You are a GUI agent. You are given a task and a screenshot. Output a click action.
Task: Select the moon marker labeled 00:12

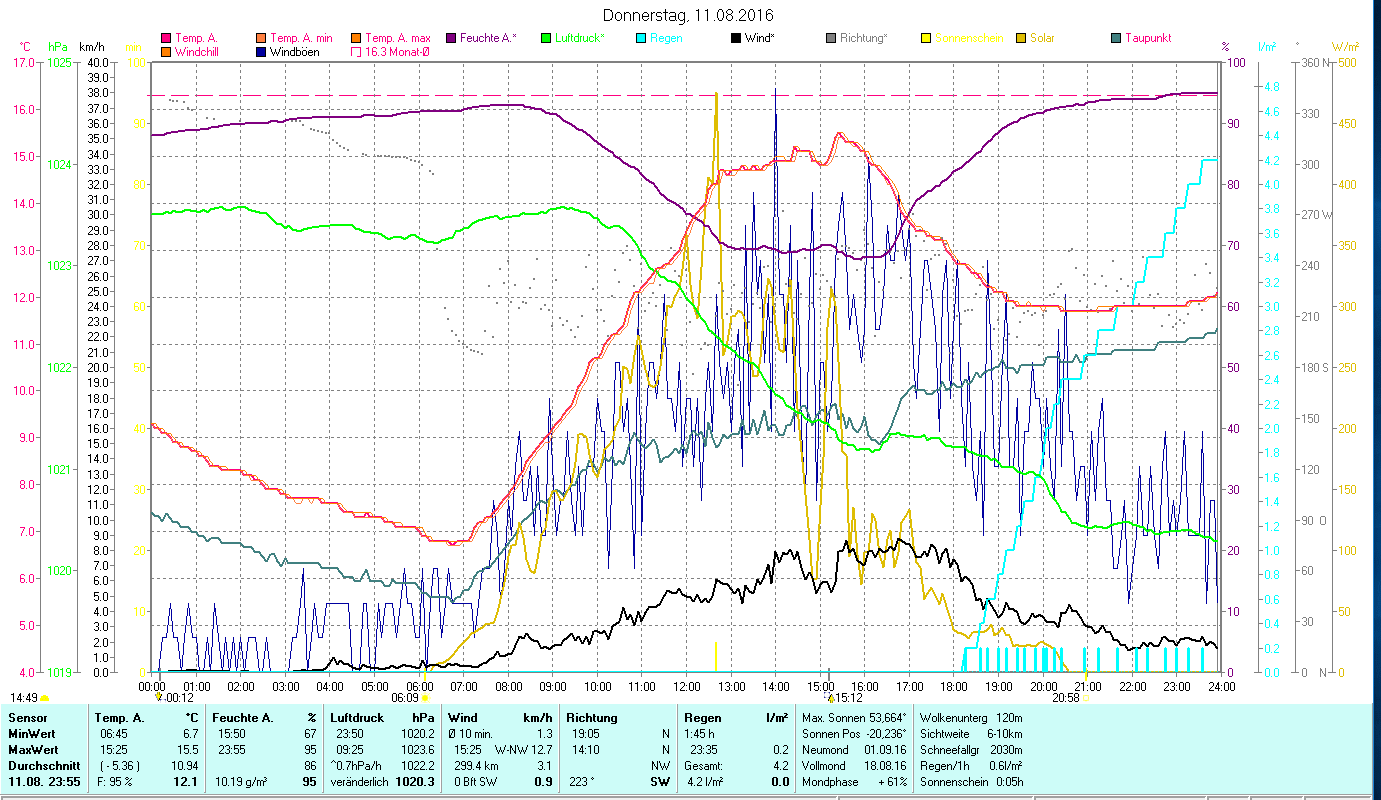tap(159, 698)
